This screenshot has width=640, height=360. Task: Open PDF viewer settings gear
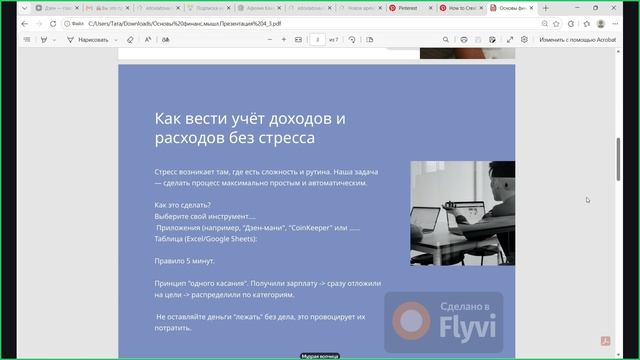coord(524,40)
